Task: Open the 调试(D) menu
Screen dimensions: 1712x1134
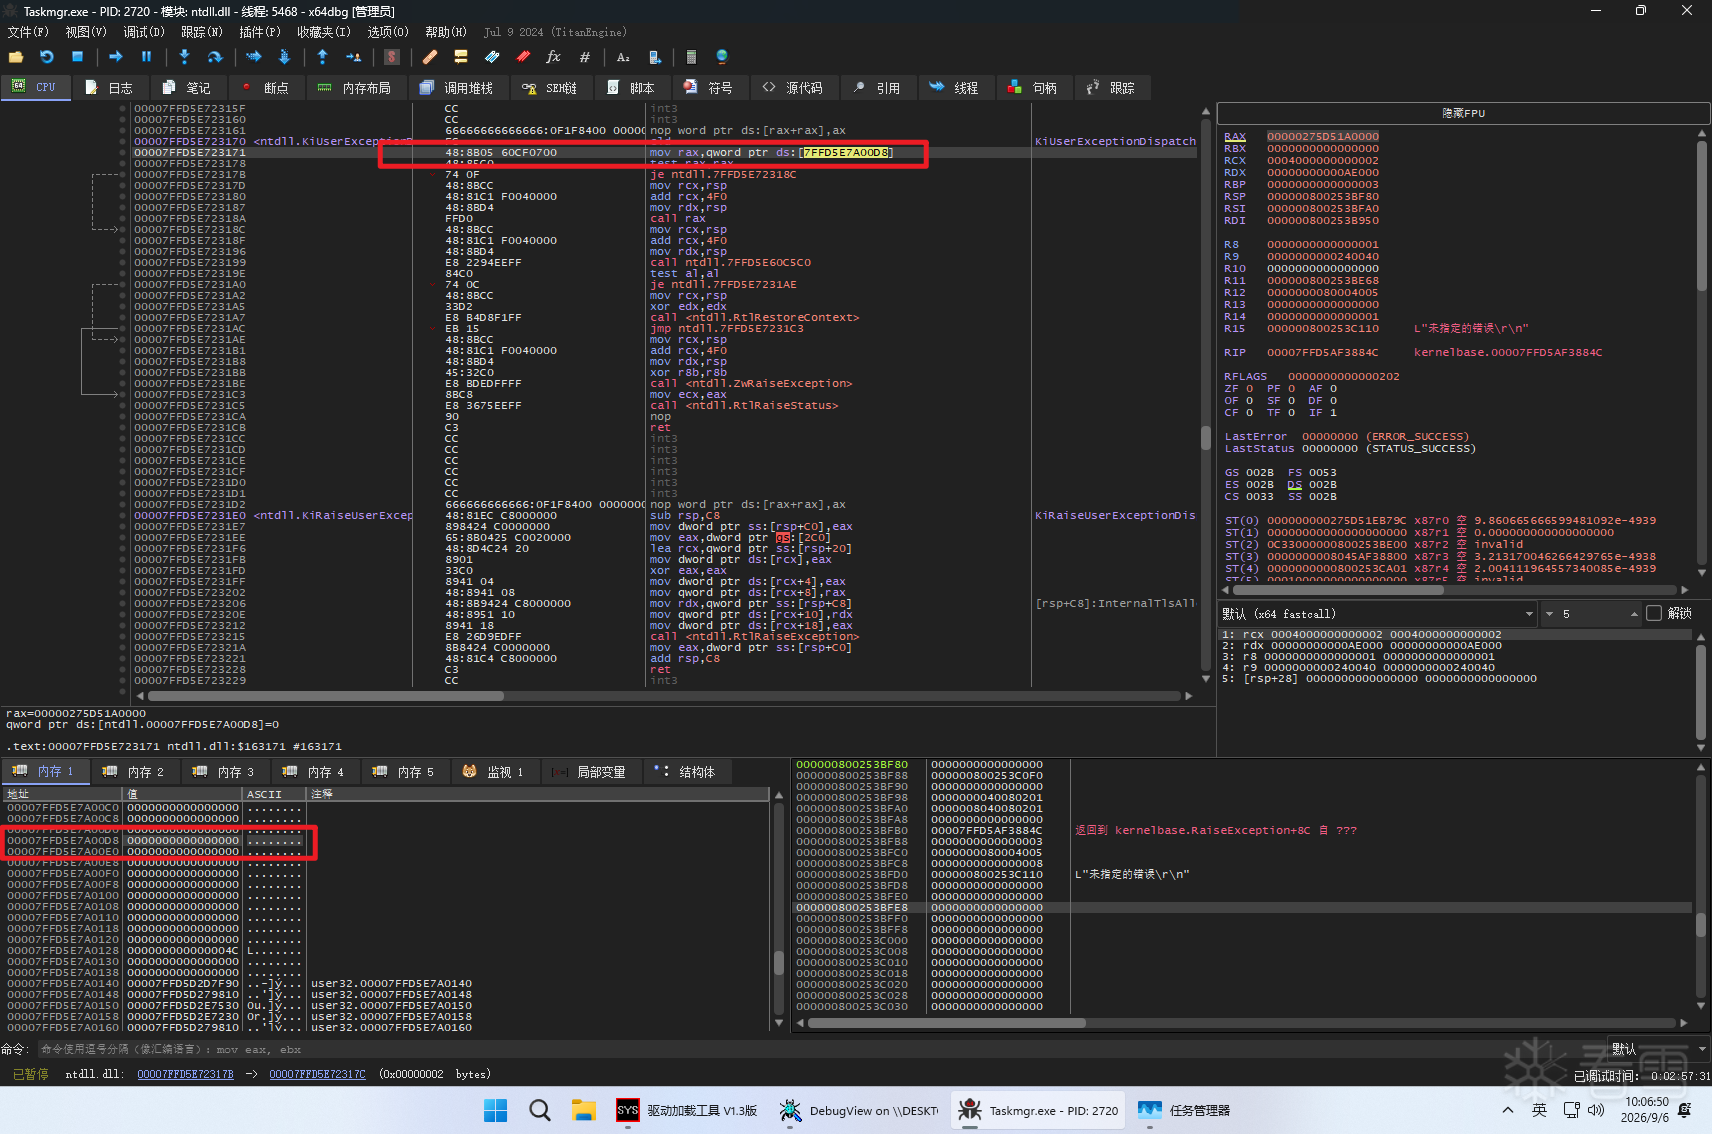Action: click(144, 32)
